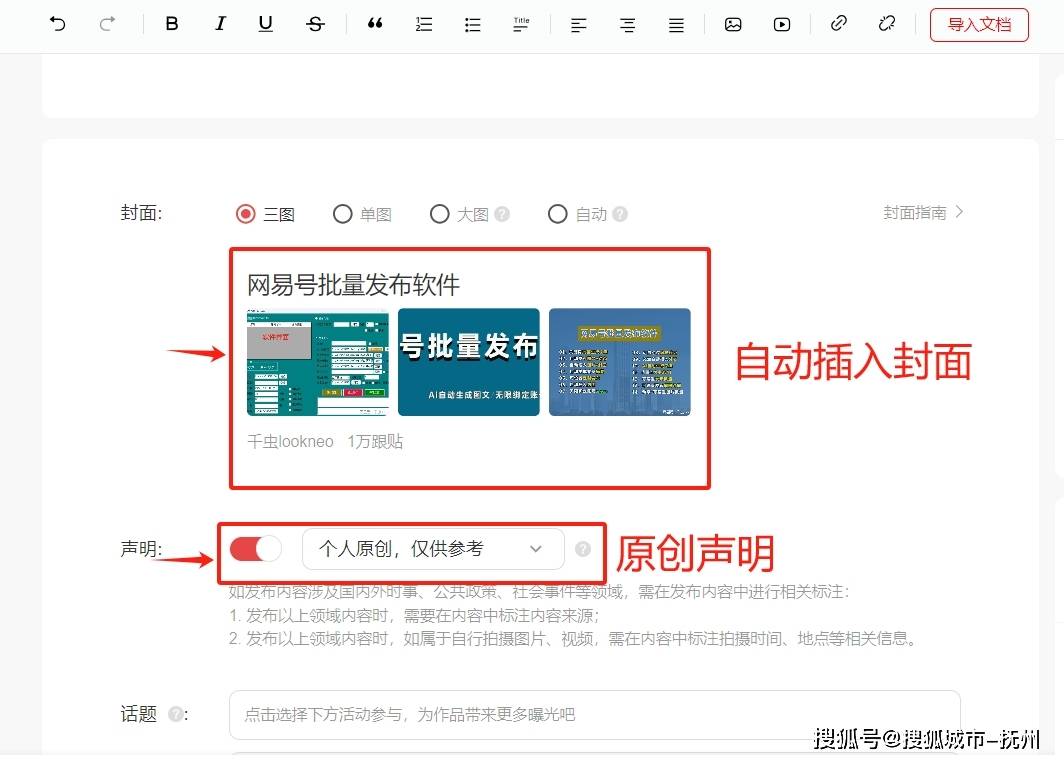Click the middle cover thumbnail 号批量发布
The width and height of the screenshot is (1064, 762).
coord(469,362)
